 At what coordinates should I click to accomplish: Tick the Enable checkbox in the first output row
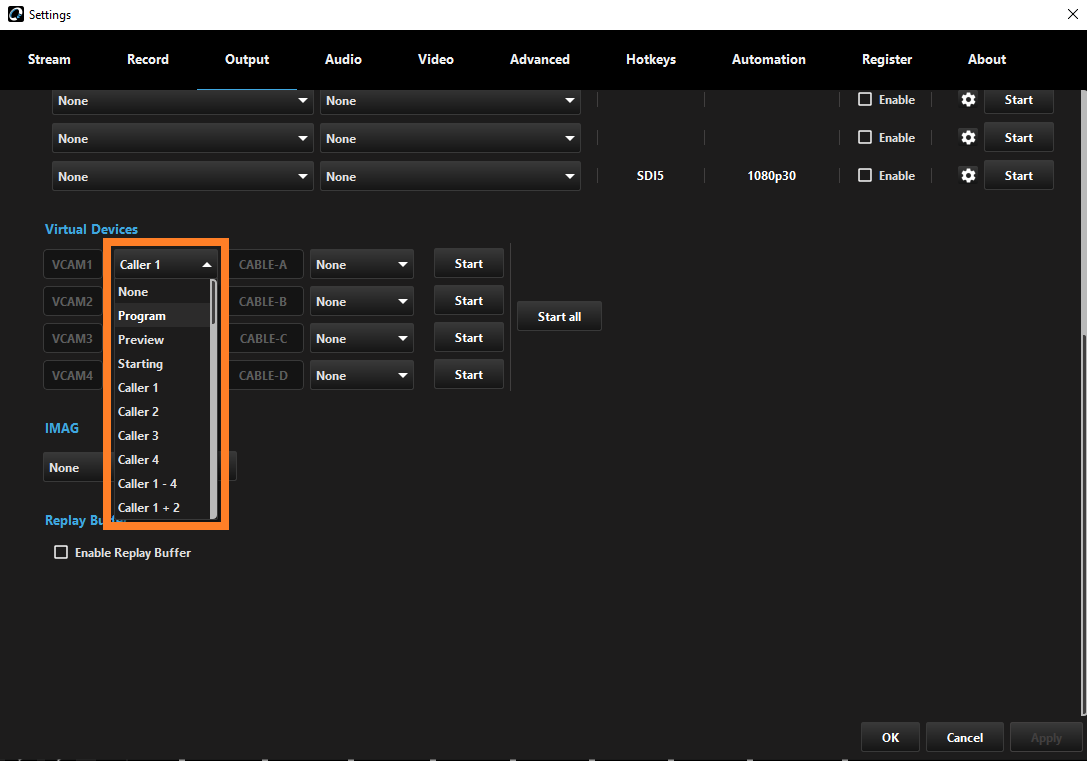coord(864,99)
